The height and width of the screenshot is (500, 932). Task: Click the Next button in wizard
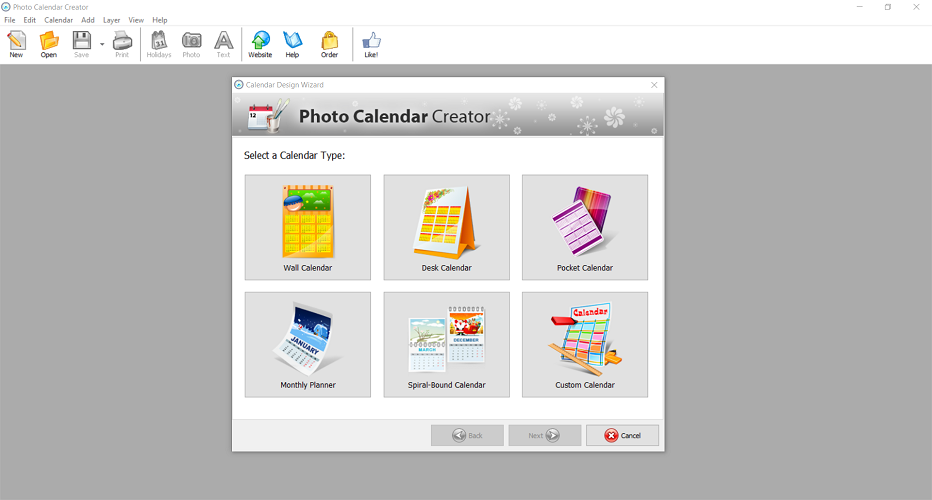pyautogui.click(x=544, y=435)
